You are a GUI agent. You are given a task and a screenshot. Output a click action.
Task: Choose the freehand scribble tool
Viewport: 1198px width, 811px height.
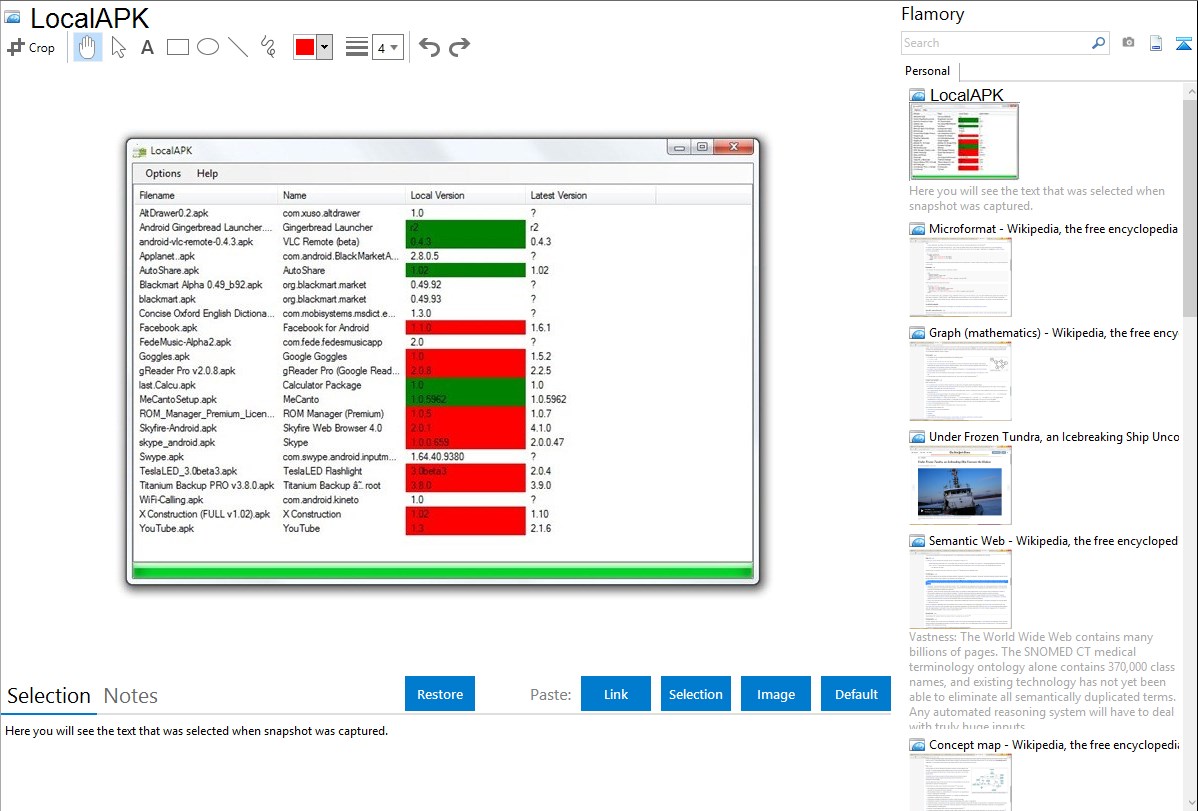268,47
